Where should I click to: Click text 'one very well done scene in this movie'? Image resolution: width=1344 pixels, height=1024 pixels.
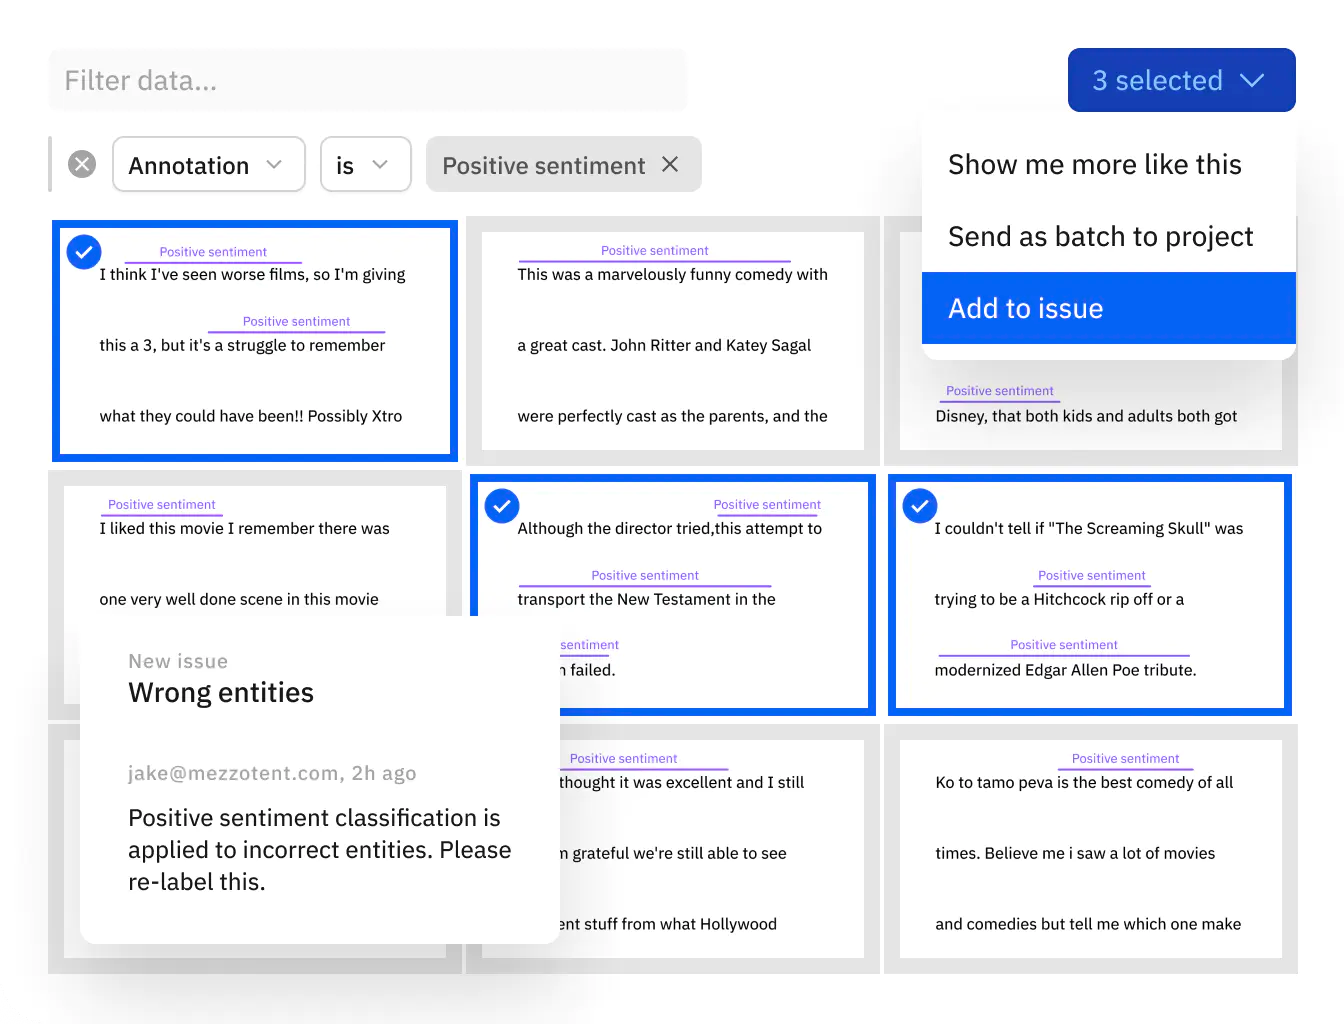pos(239,599)
